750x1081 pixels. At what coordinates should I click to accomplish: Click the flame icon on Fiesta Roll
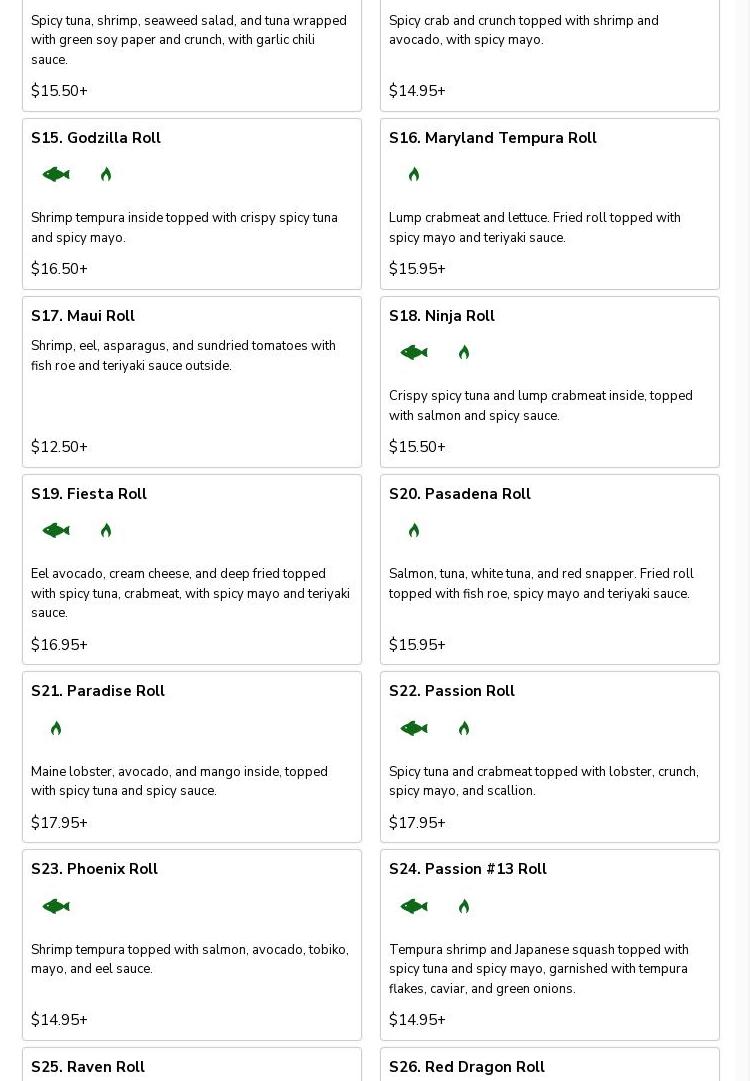click(106, 531)
